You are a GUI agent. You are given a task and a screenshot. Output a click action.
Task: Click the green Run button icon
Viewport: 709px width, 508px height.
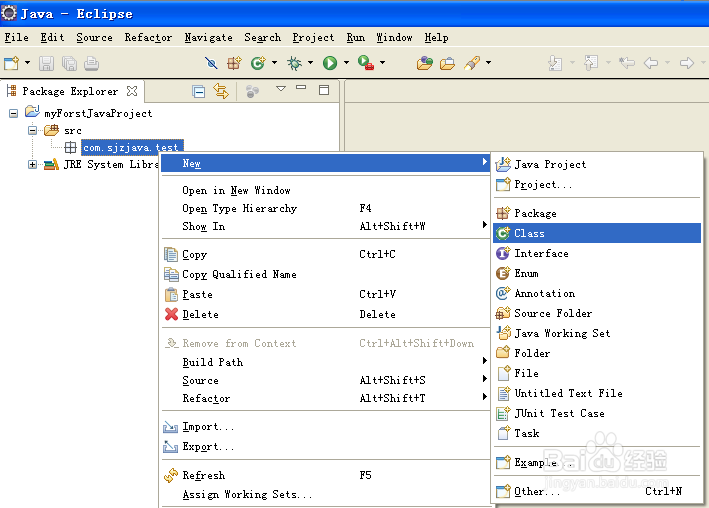coord(330,63)
